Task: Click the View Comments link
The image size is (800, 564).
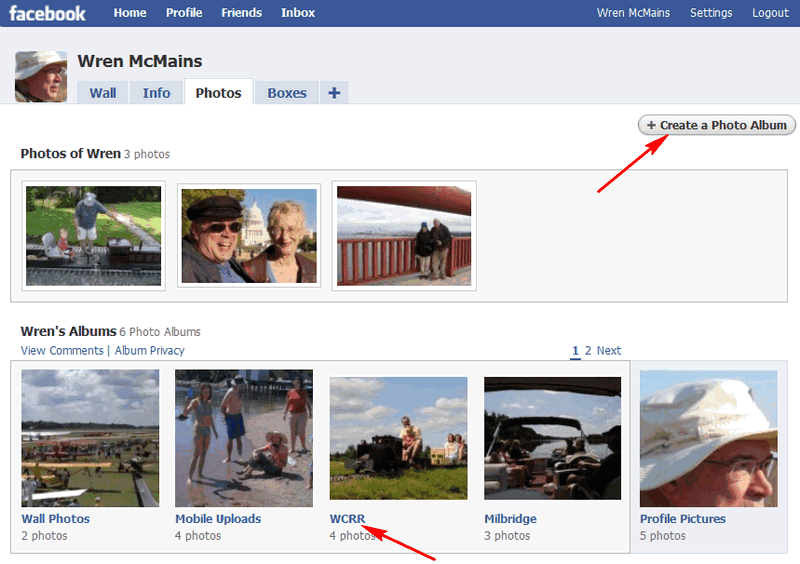Action: (x=62, y=351)
